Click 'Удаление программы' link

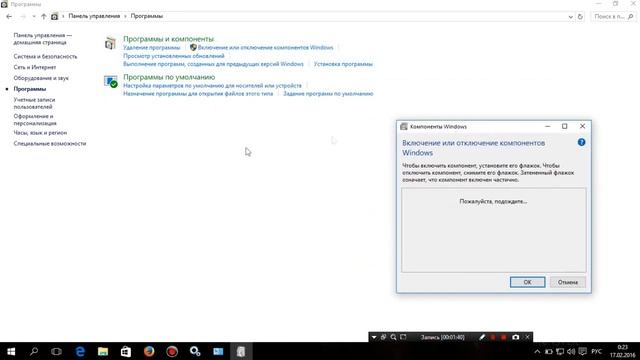[x=151, y=48]
